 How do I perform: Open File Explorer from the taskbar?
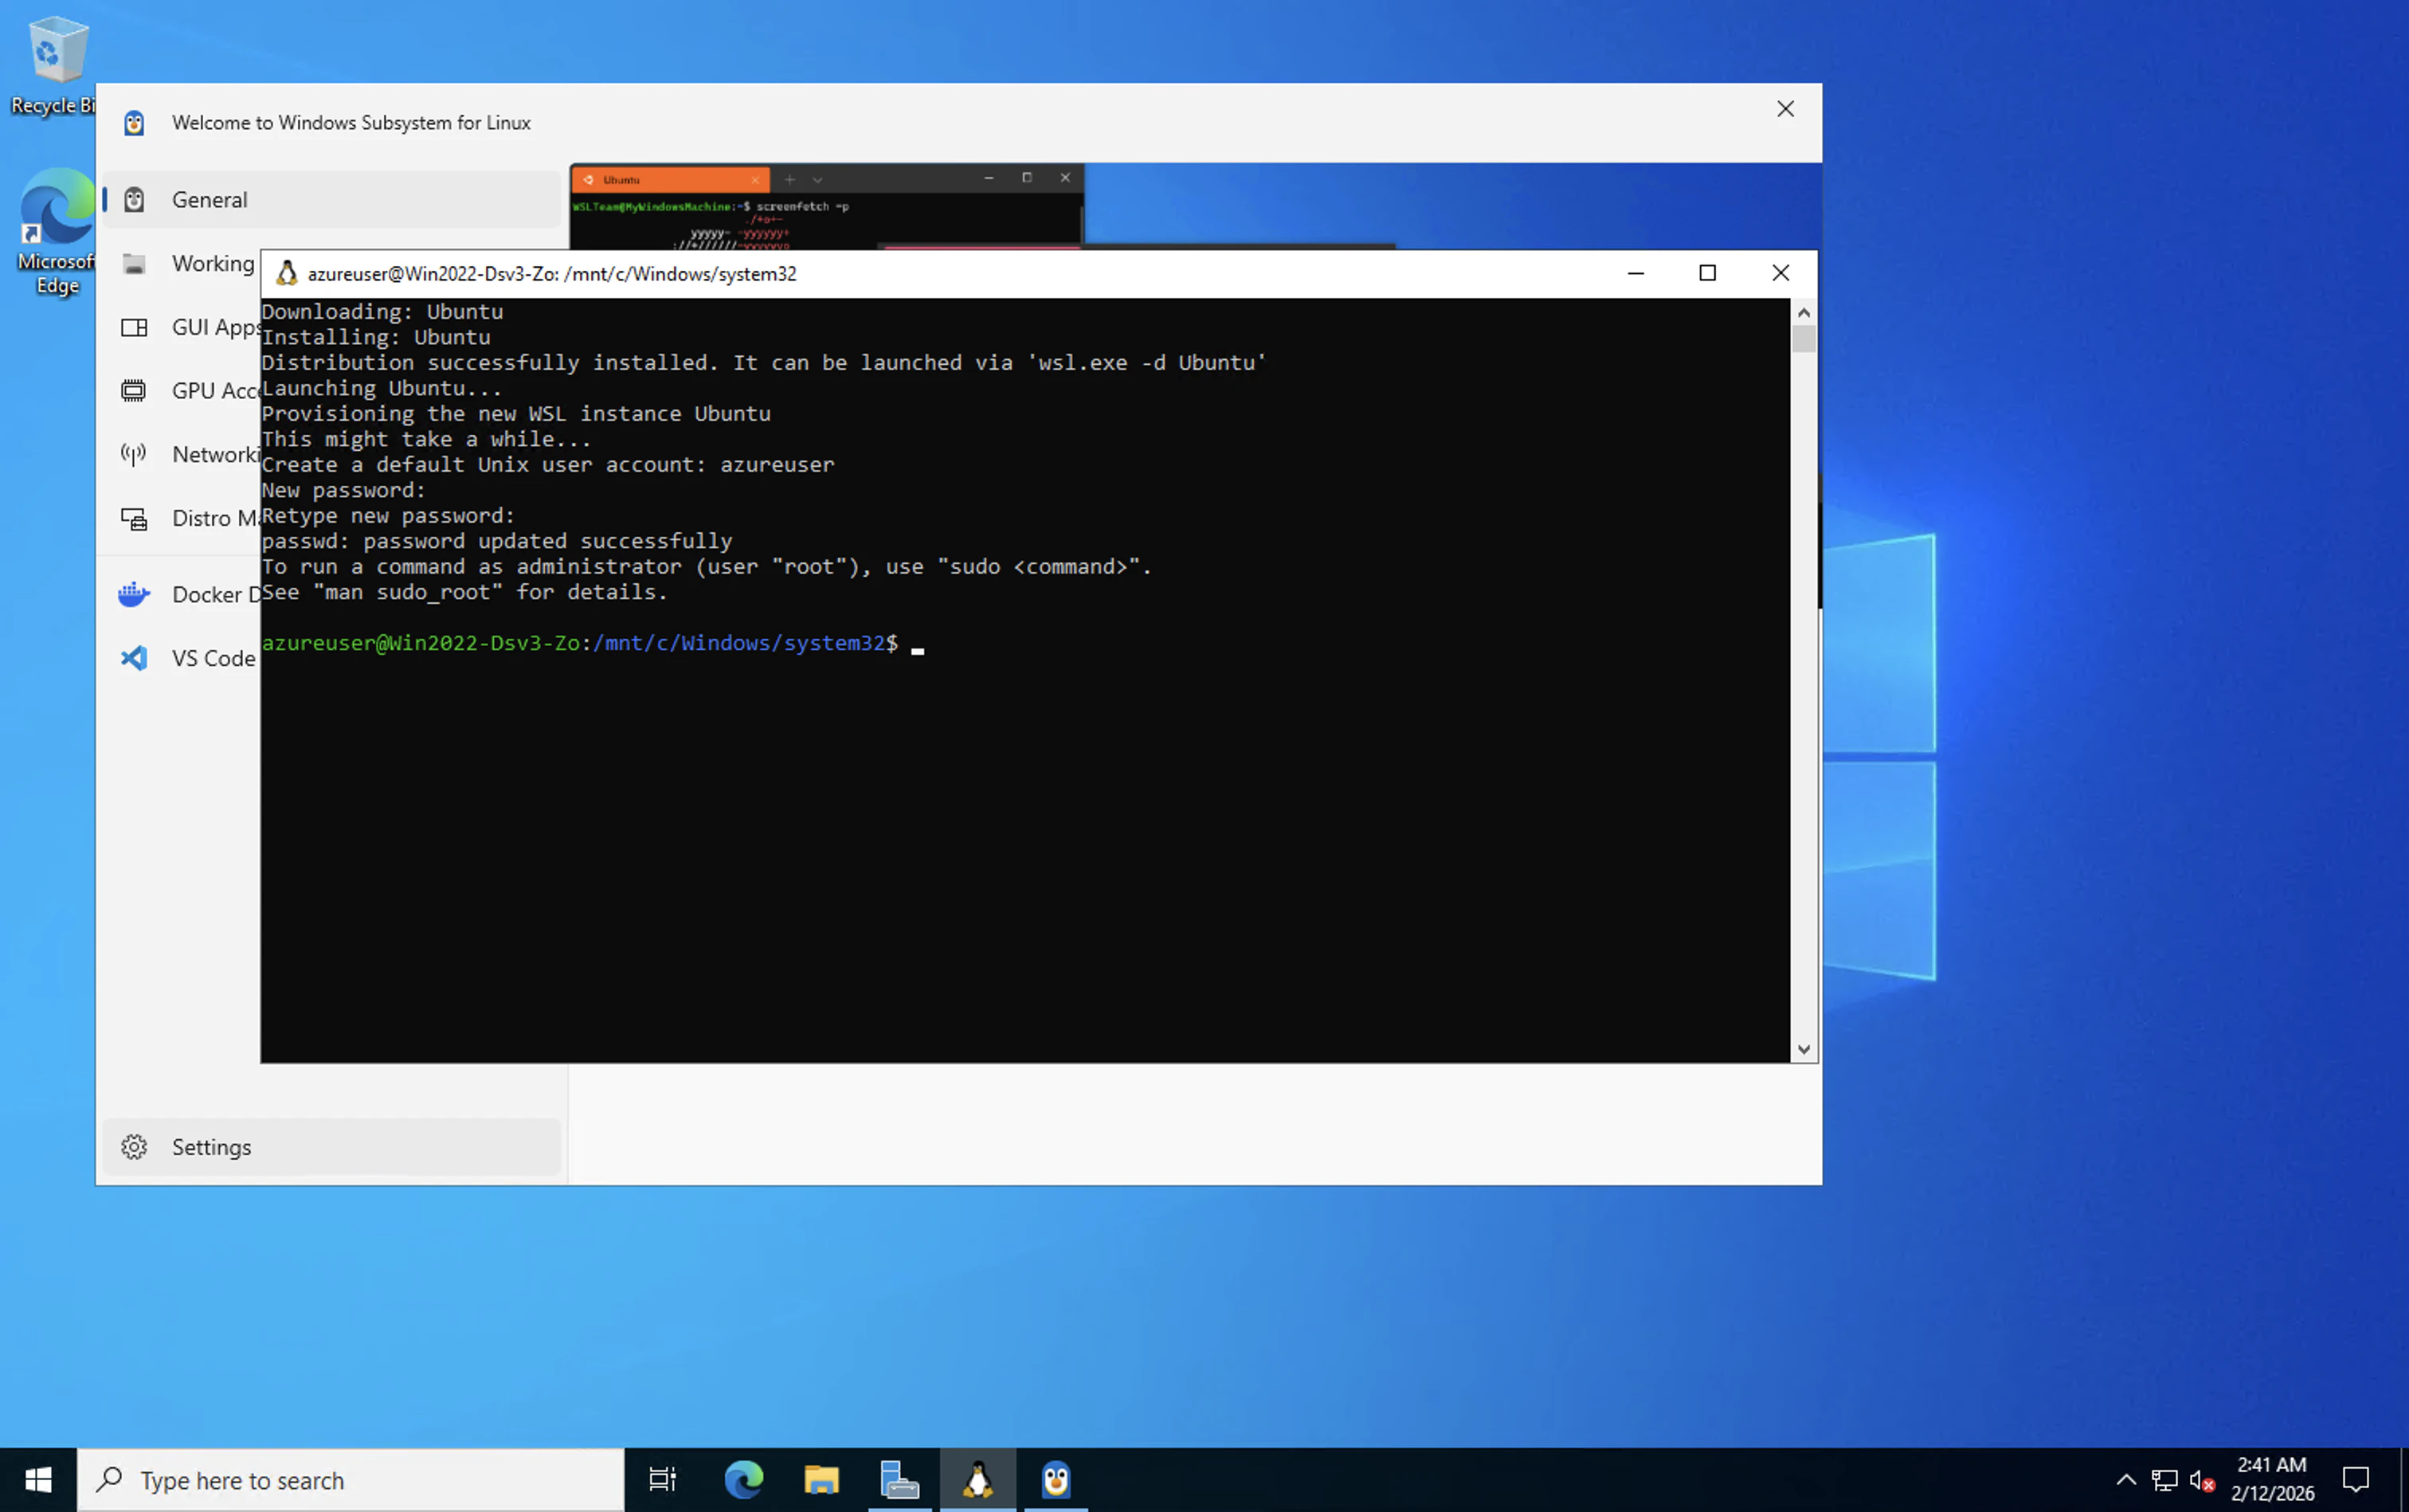821,1480
